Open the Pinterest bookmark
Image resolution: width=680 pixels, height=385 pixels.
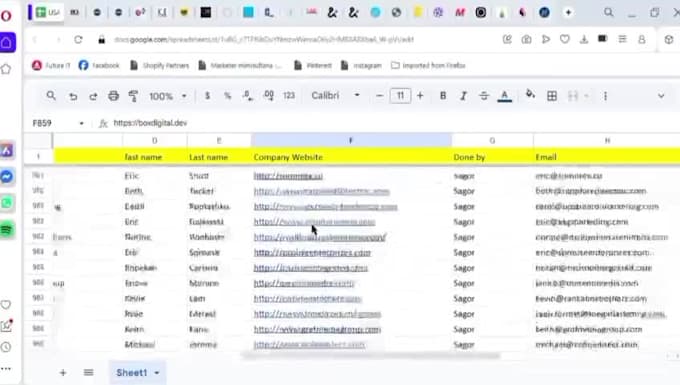tap(313, 65)
